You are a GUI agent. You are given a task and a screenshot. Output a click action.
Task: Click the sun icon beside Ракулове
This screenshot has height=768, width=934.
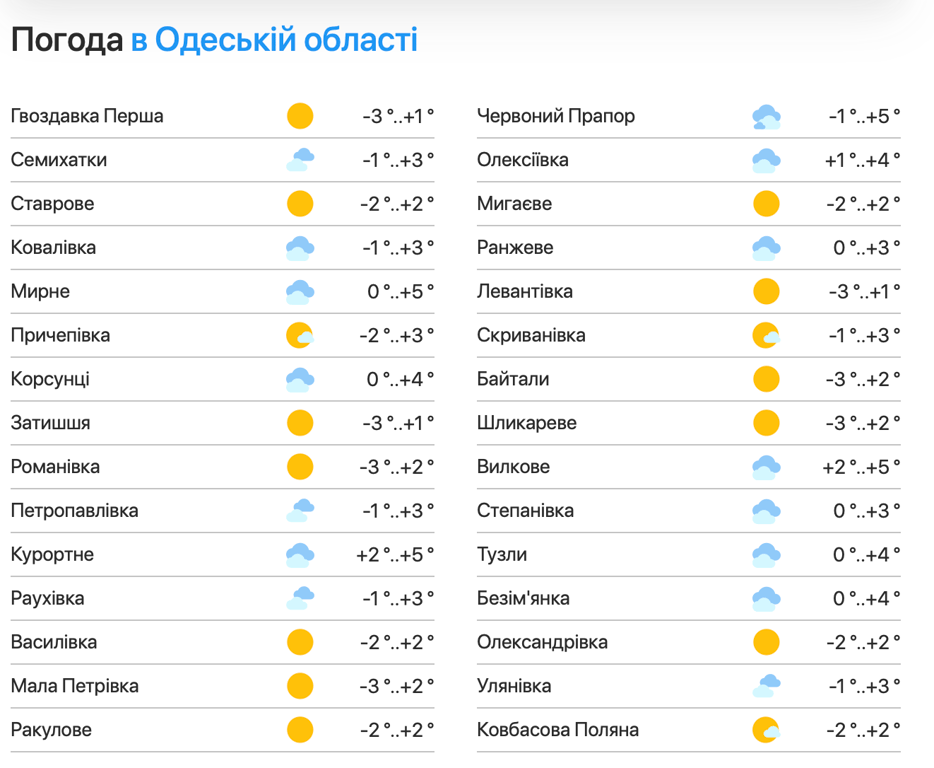300,730
